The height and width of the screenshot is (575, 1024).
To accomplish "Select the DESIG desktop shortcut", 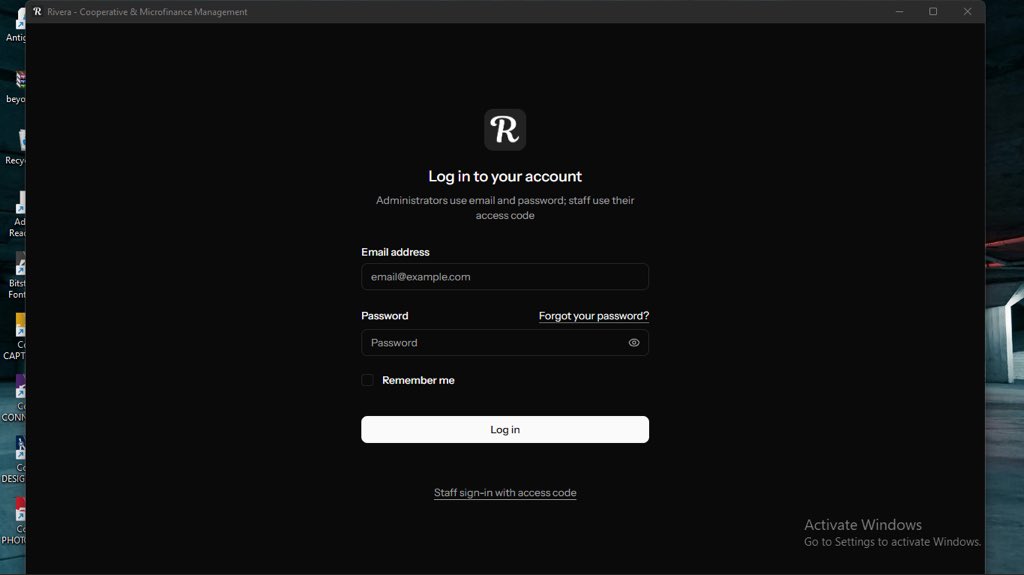I will point(14,459).
